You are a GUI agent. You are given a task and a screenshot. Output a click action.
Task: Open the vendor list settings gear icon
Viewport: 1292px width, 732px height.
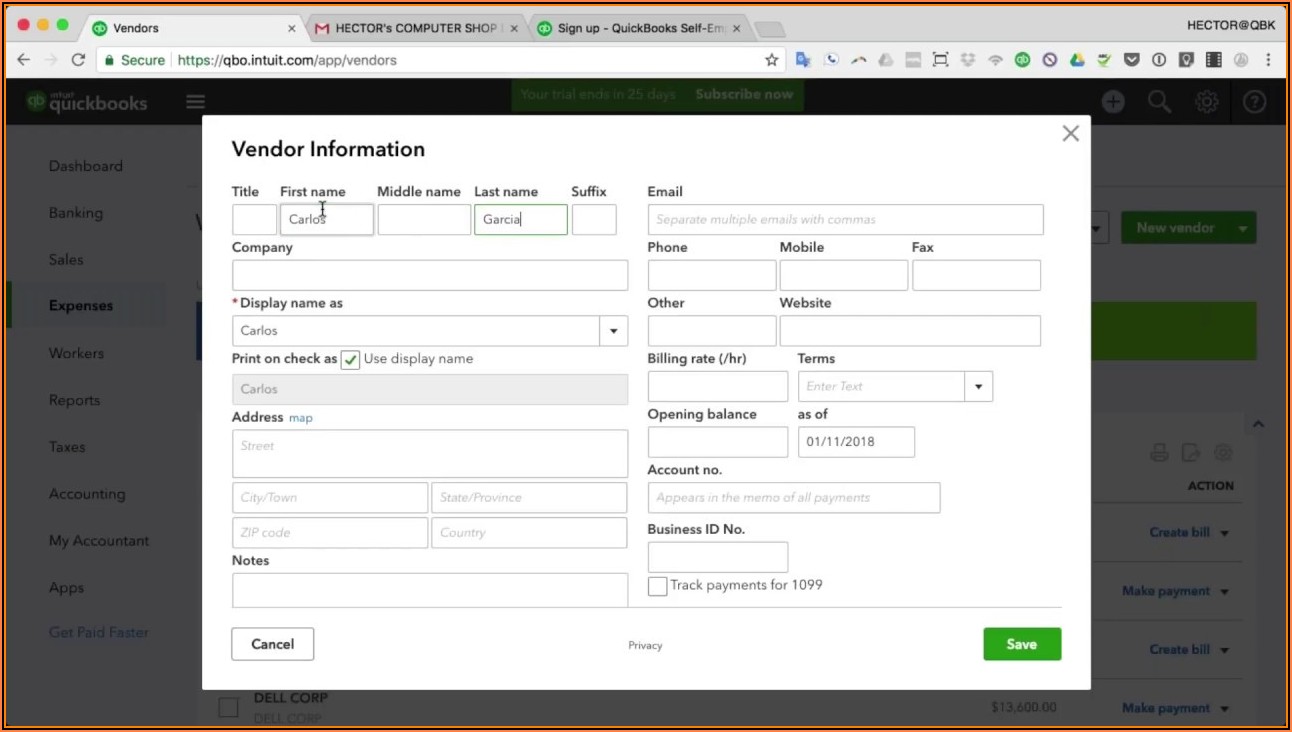tap(1223, 452)
